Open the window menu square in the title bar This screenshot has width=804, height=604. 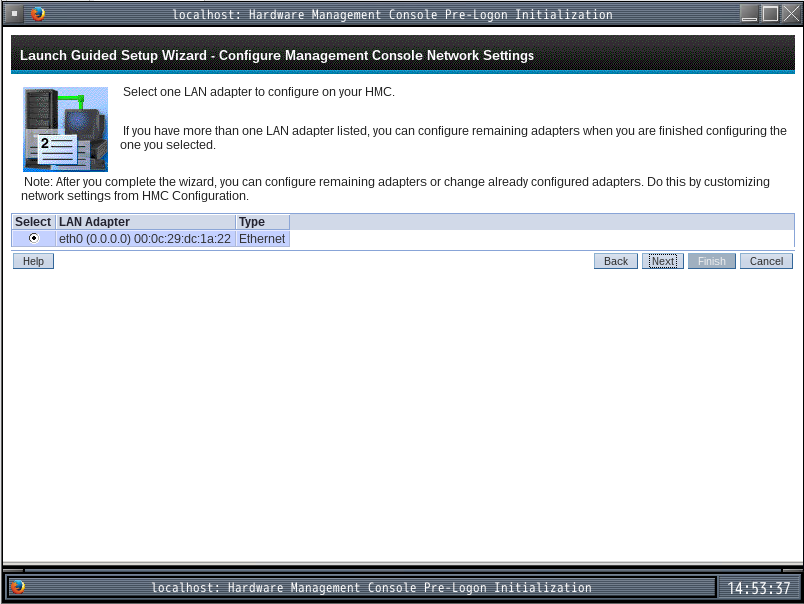[15, 14]
